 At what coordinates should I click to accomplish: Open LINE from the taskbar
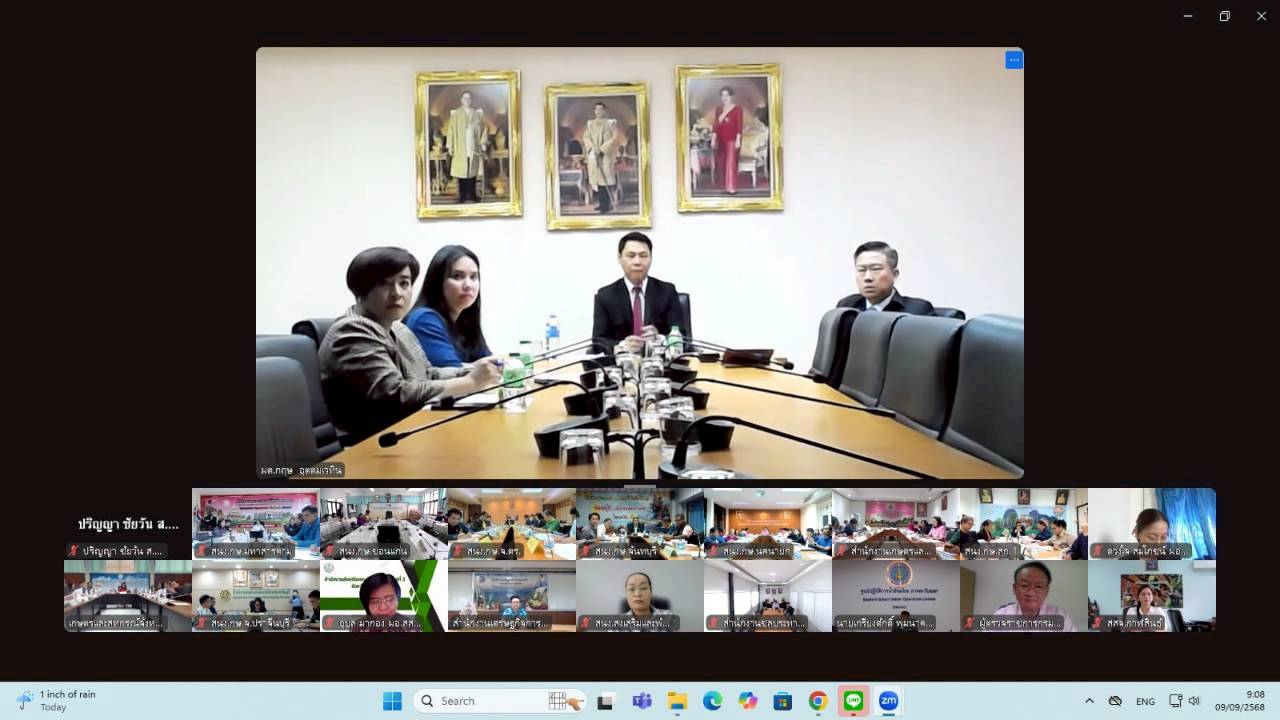(853, 701)
